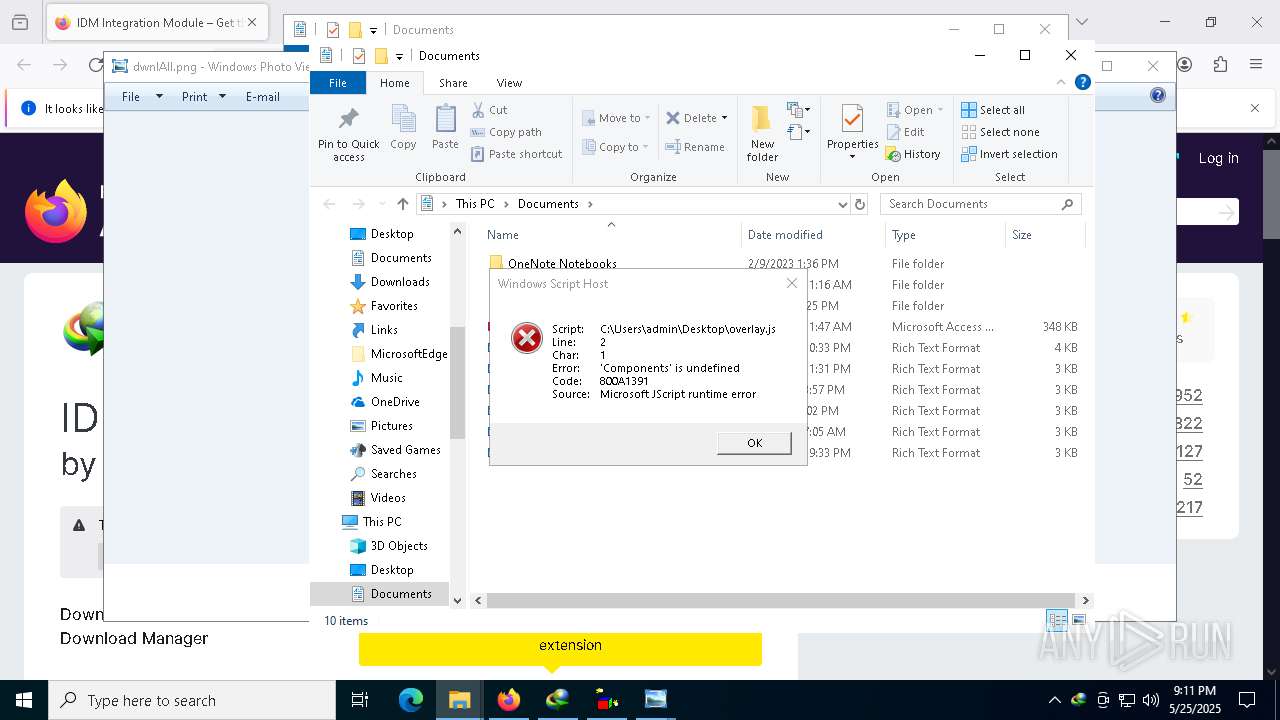
Task: Sort by the Type column header
Action: [x=945, y=235]
